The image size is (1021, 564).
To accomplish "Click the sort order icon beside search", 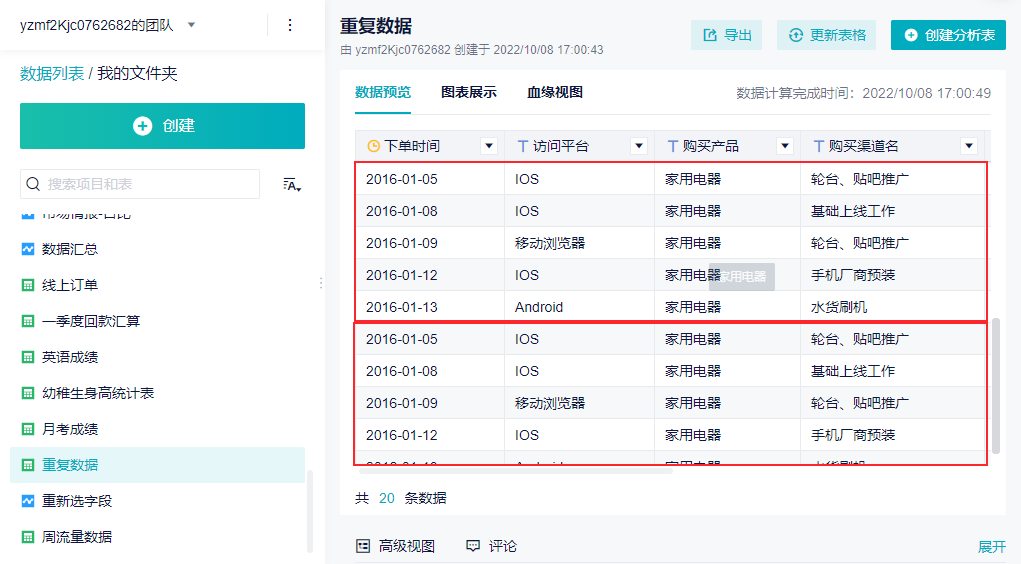I will click(292, 184).
